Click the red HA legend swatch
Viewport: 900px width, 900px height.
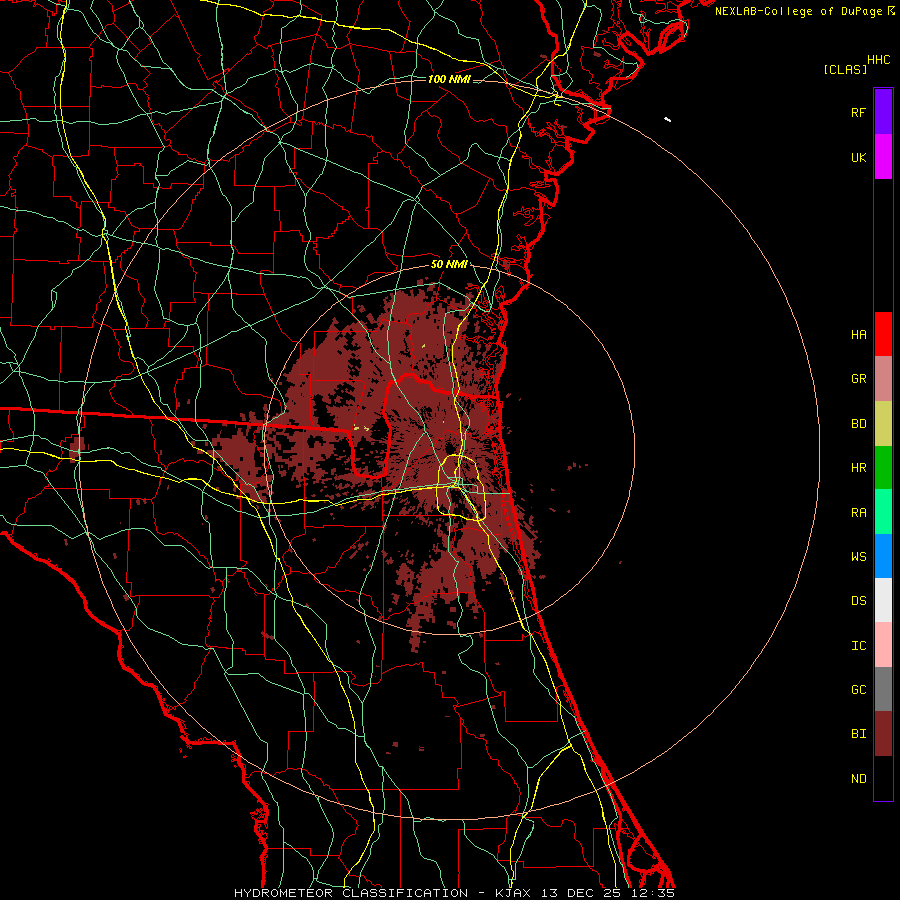pyautogui.click(x=883, y=334)
